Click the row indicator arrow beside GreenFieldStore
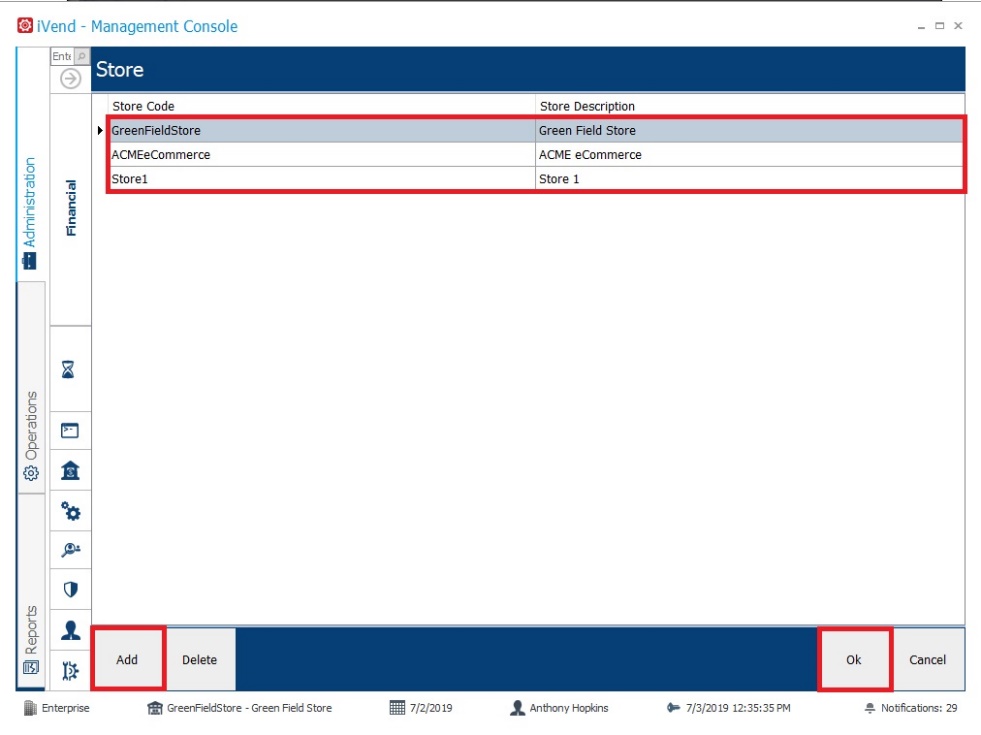Screen dimensions: 981x735 coord(100,130)
